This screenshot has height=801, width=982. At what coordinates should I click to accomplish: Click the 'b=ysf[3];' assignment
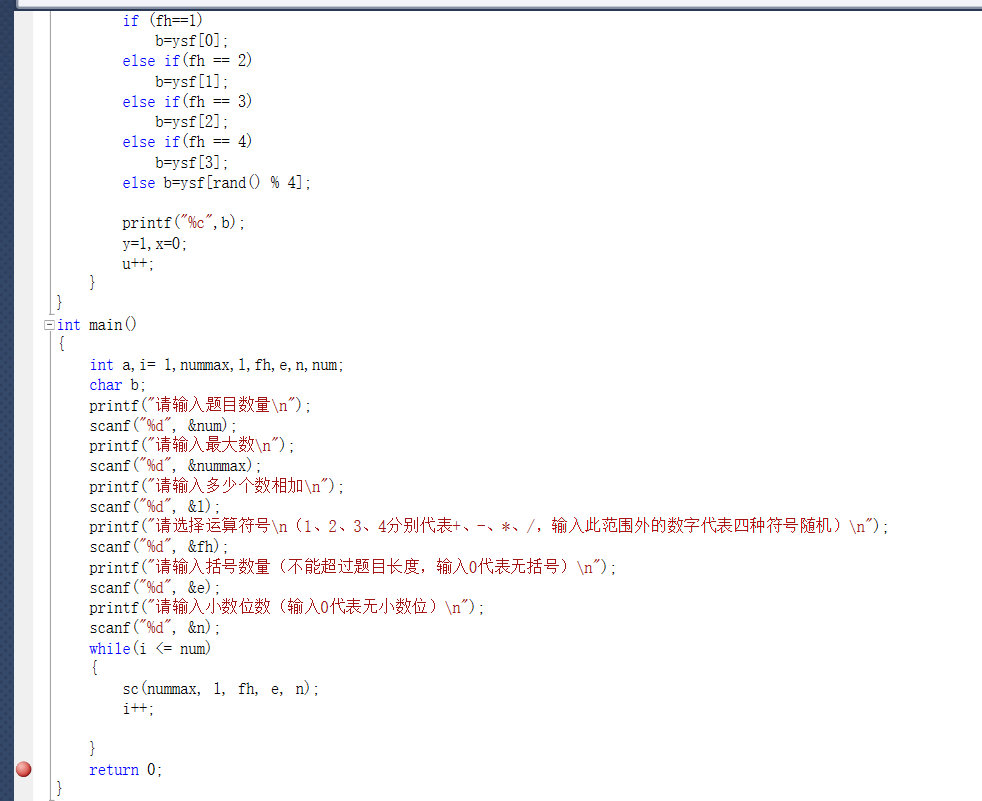(192, 162)
